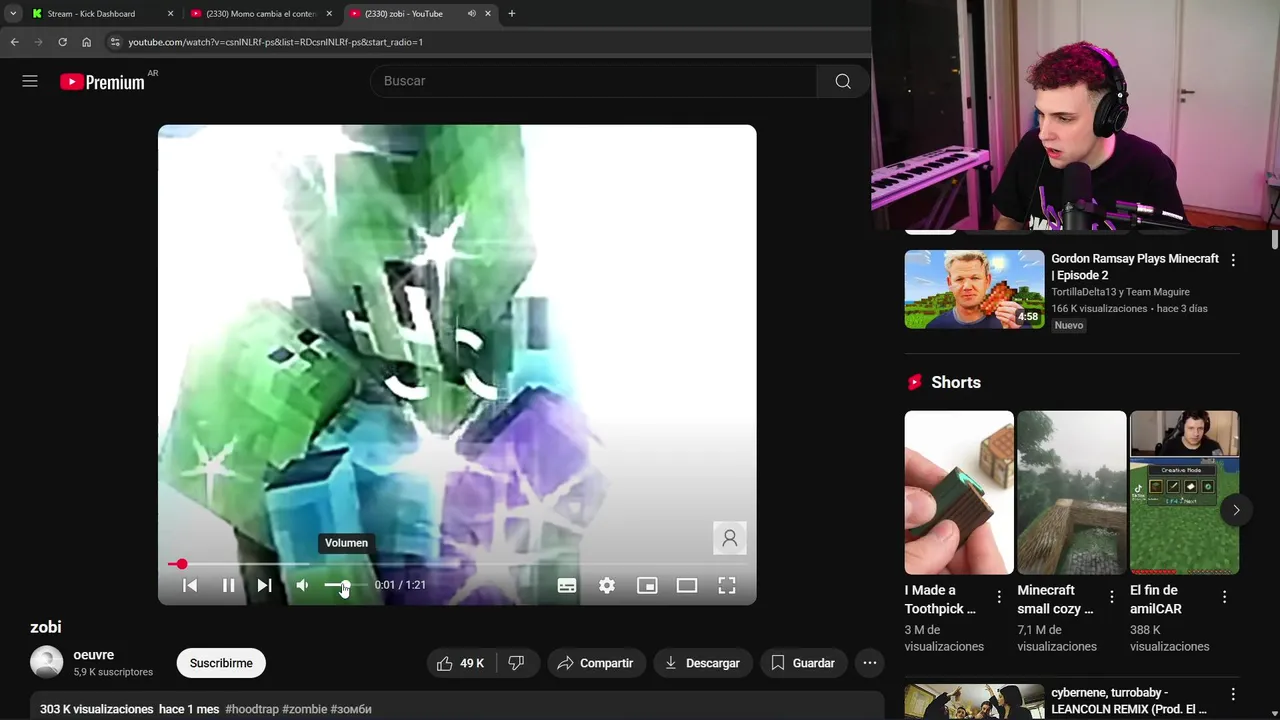
Task: Open Gordon Ramsay Plays Minecraft title
Action: click(1135, 267)
